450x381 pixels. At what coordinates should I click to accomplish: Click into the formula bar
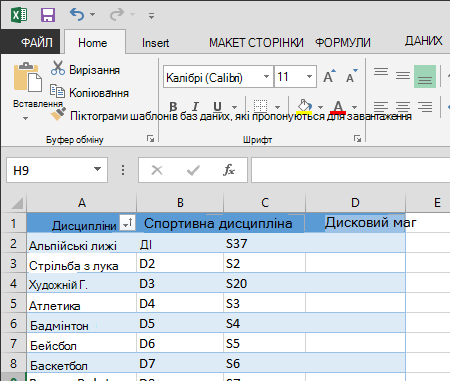coord(351,170)
